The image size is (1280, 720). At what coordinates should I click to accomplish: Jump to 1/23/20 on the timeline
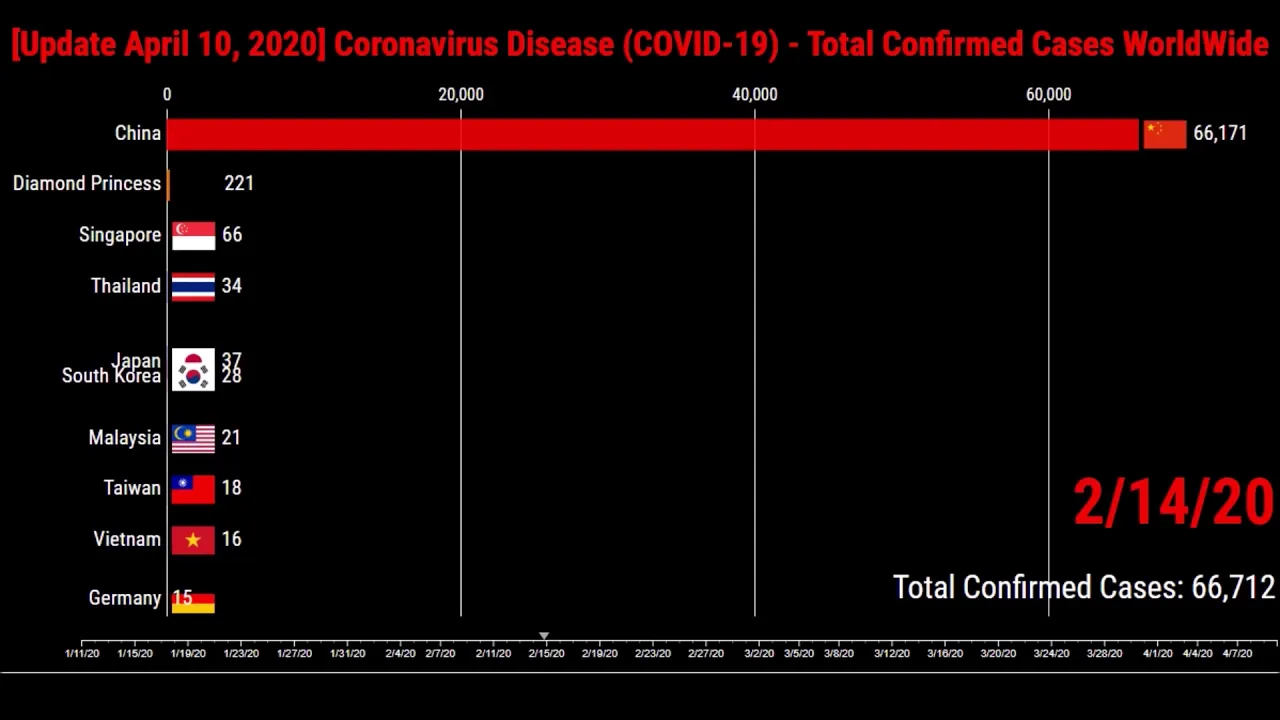[241, 653]
